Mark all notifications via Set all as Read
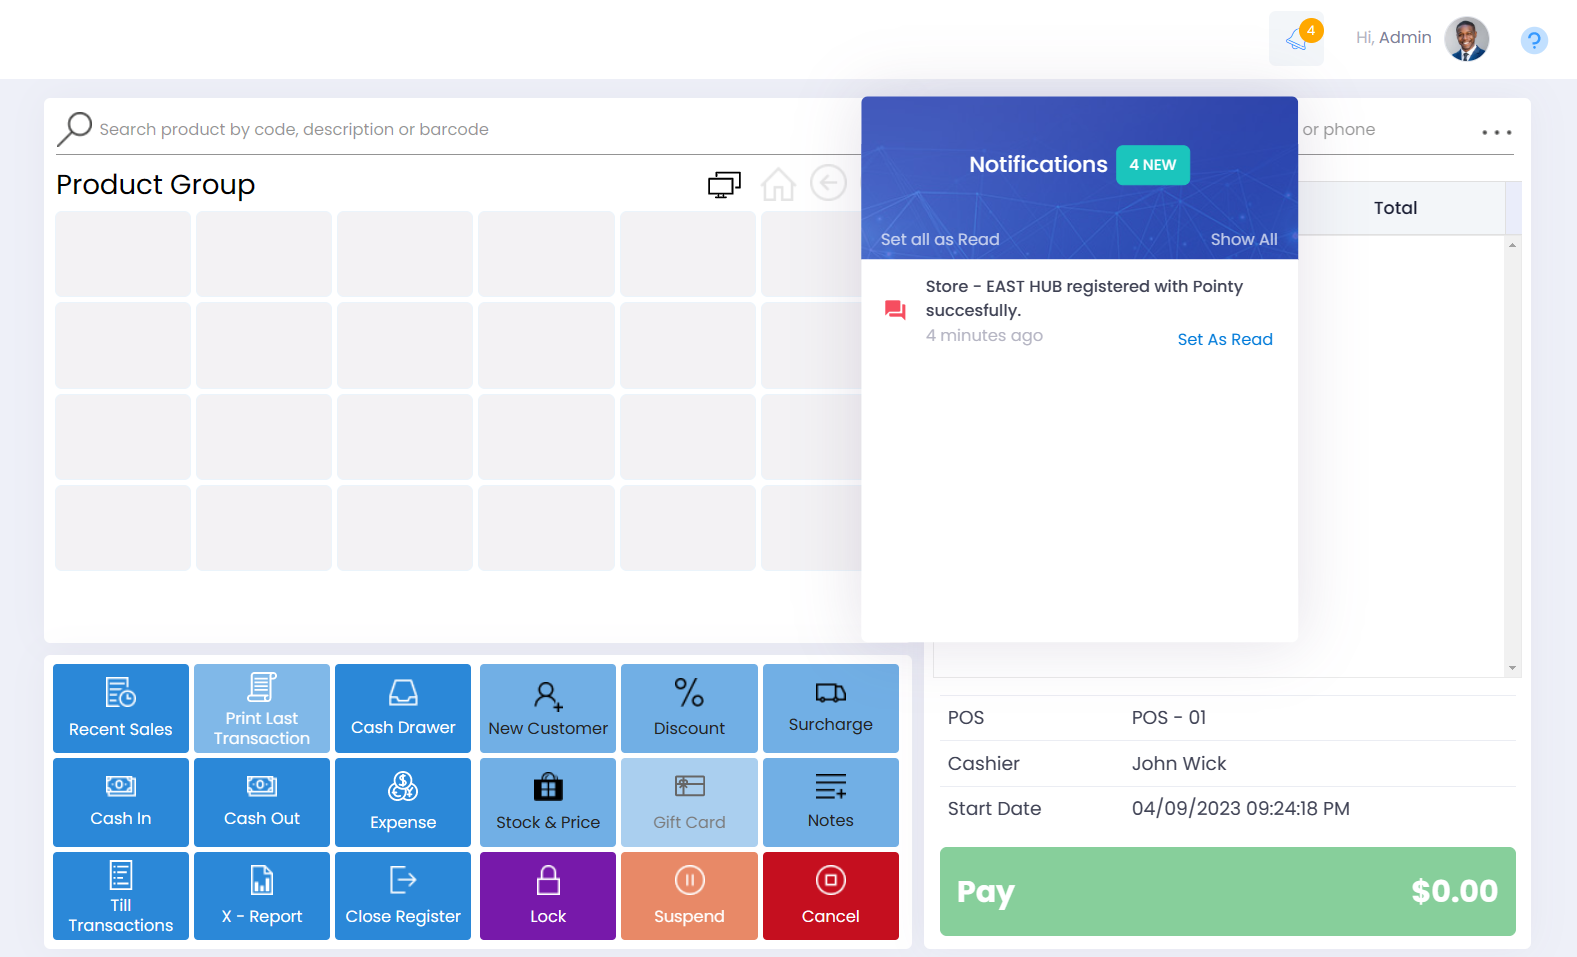The width and height of the screenshot is (1577, 957). (939, 239)
